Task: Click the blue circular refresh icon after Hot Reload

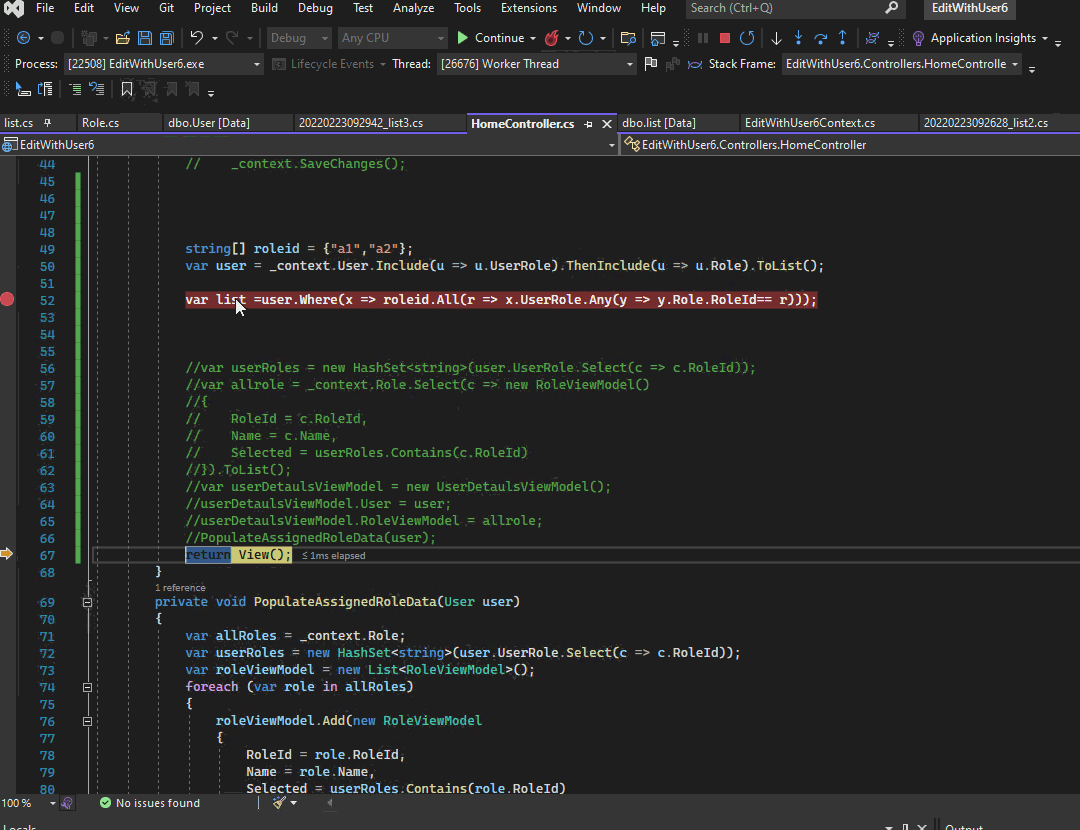Action: (585, 38)
